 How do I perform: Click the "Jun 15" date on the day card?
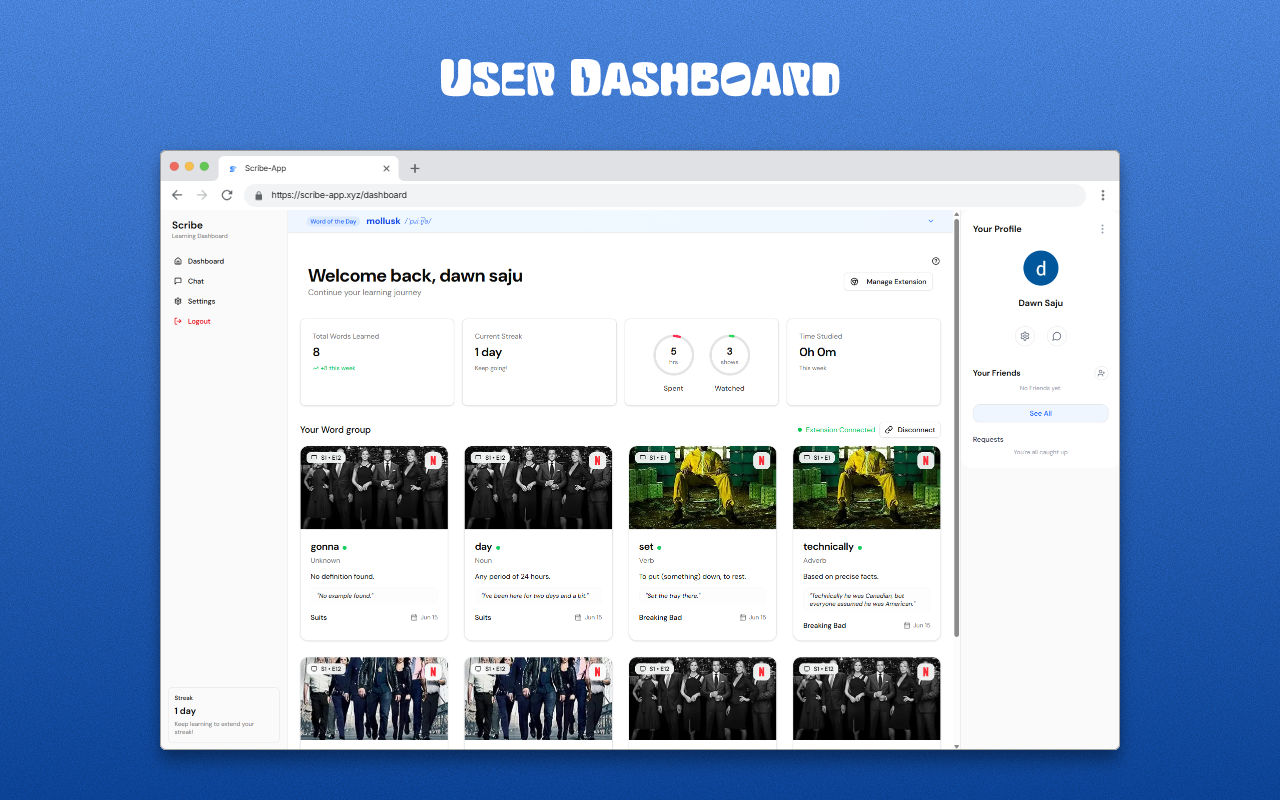tap(593, 618)
